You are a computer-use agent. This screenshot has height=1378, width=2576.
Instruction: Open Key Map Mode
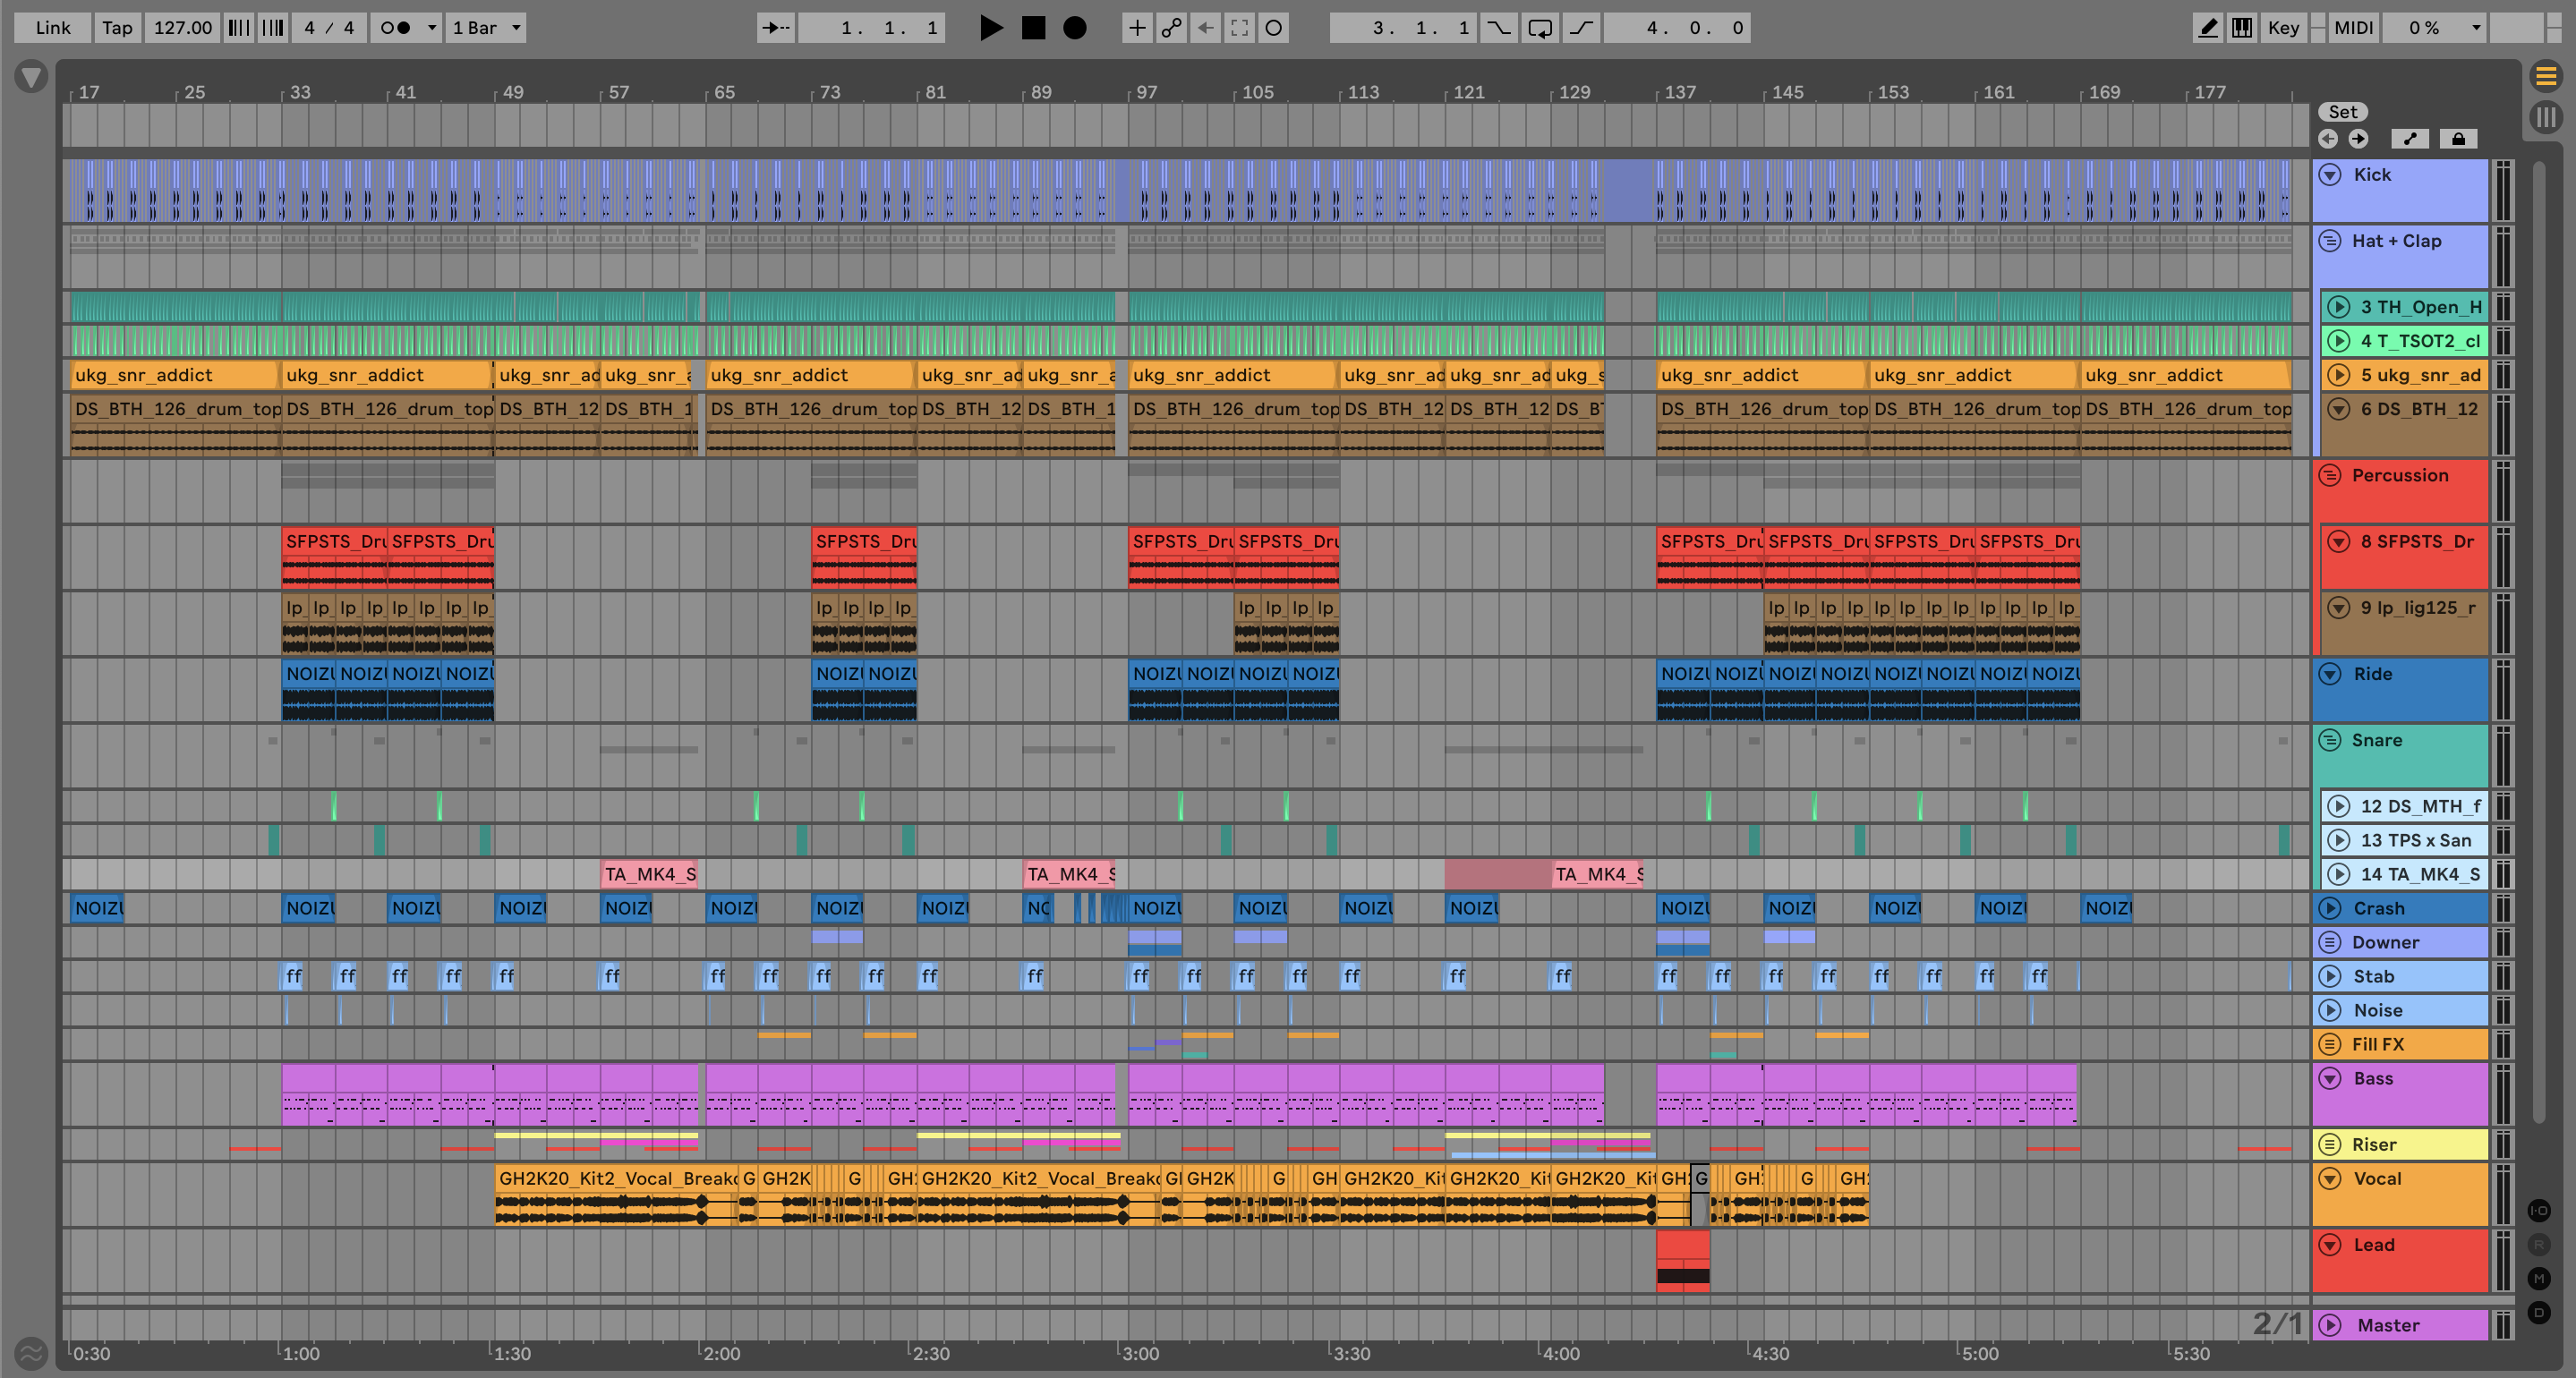click(2283, 28)
